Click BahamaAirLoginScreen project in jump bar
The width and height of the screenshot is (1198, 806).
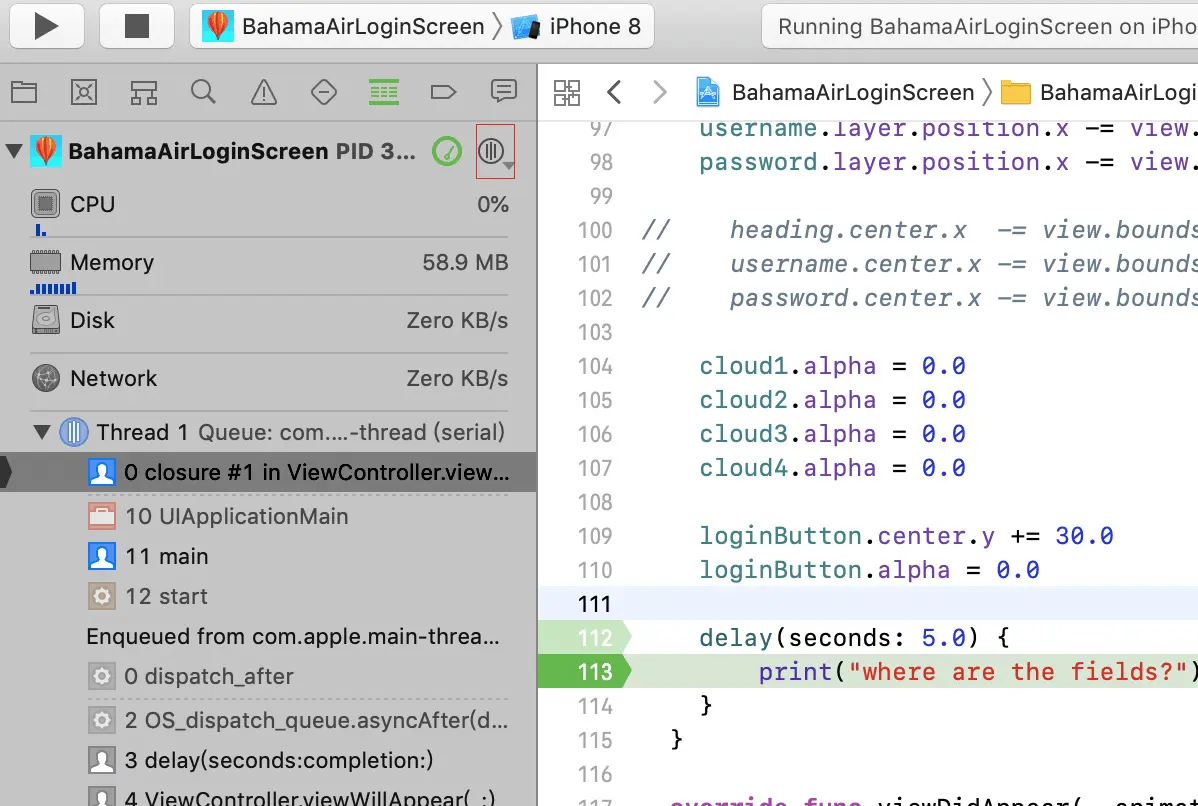pos(835,92)
